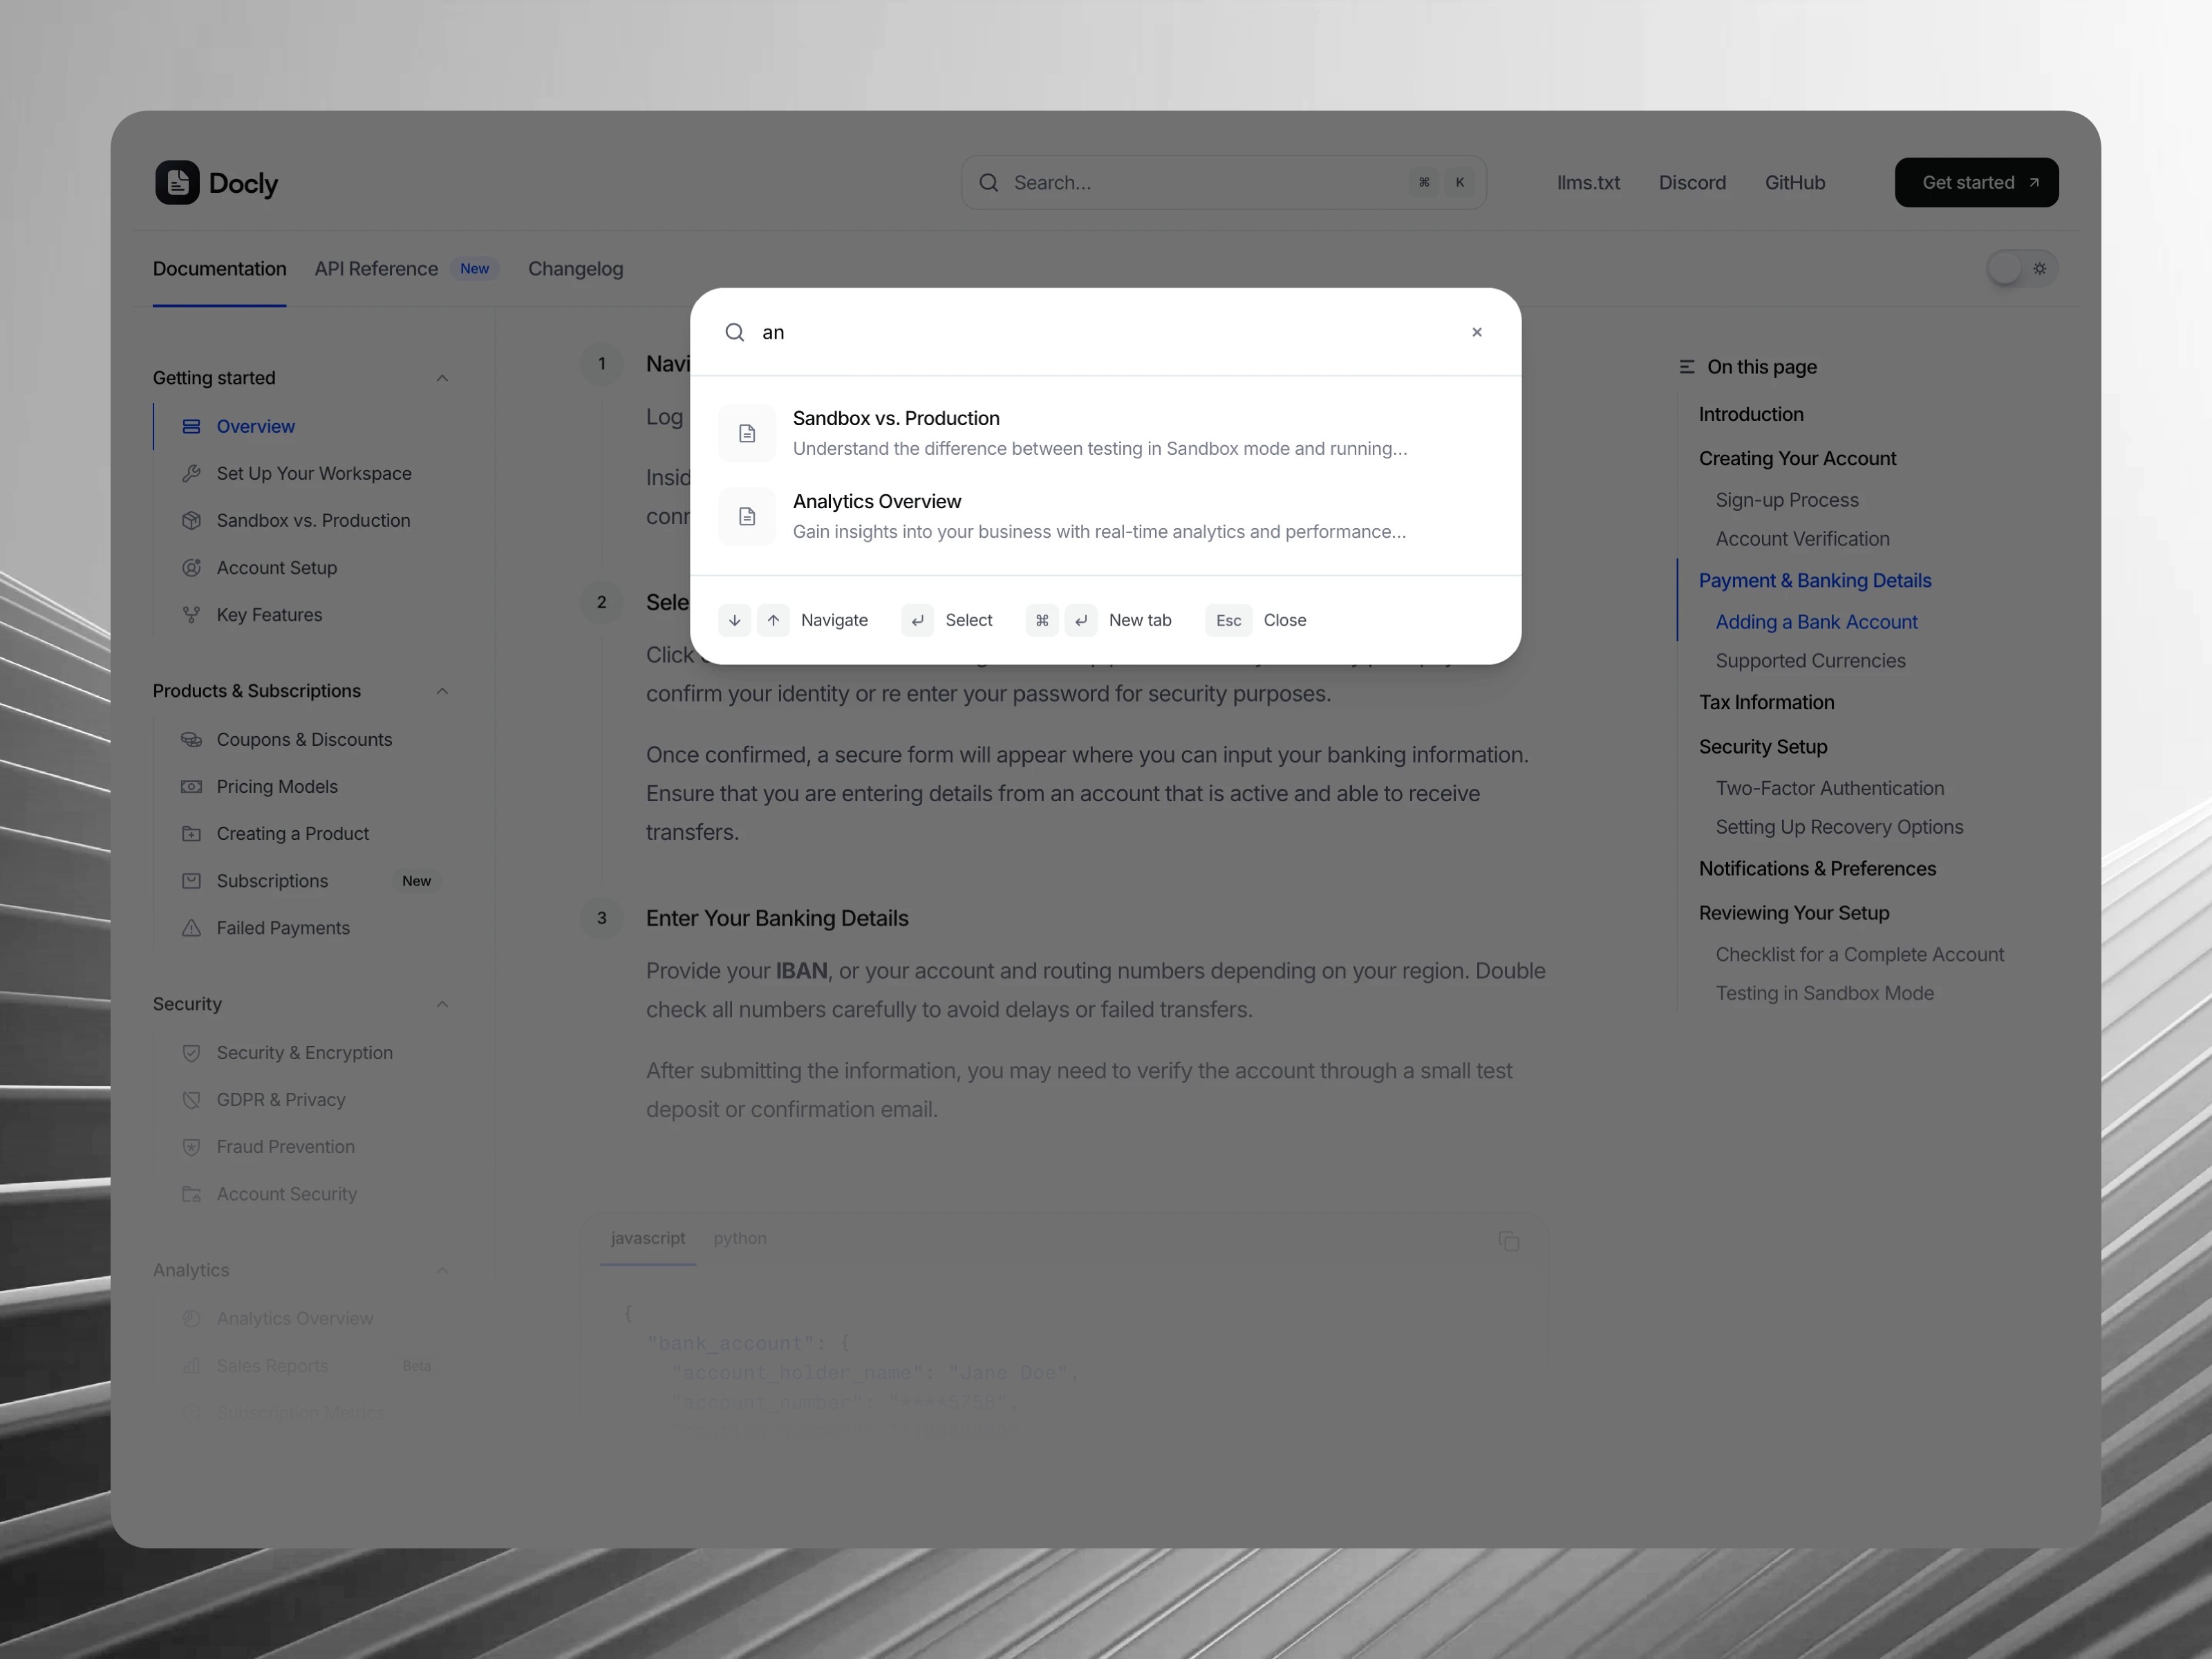Screen dimensions: 2212x1659
Task: Click the On this page list icon
Action: coord(1687,367)
